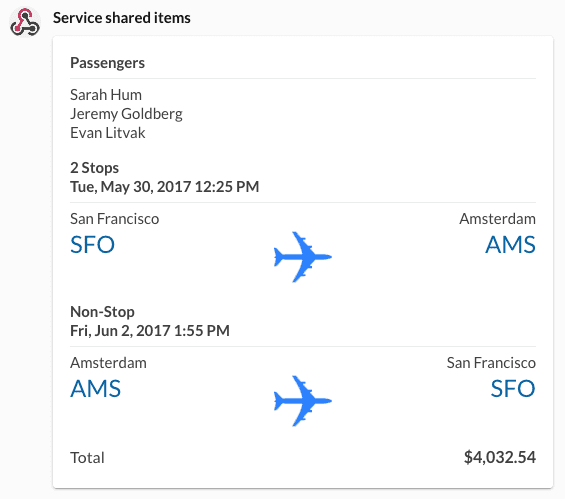
Task: Click the Passengers section heading
Action: 107,63
